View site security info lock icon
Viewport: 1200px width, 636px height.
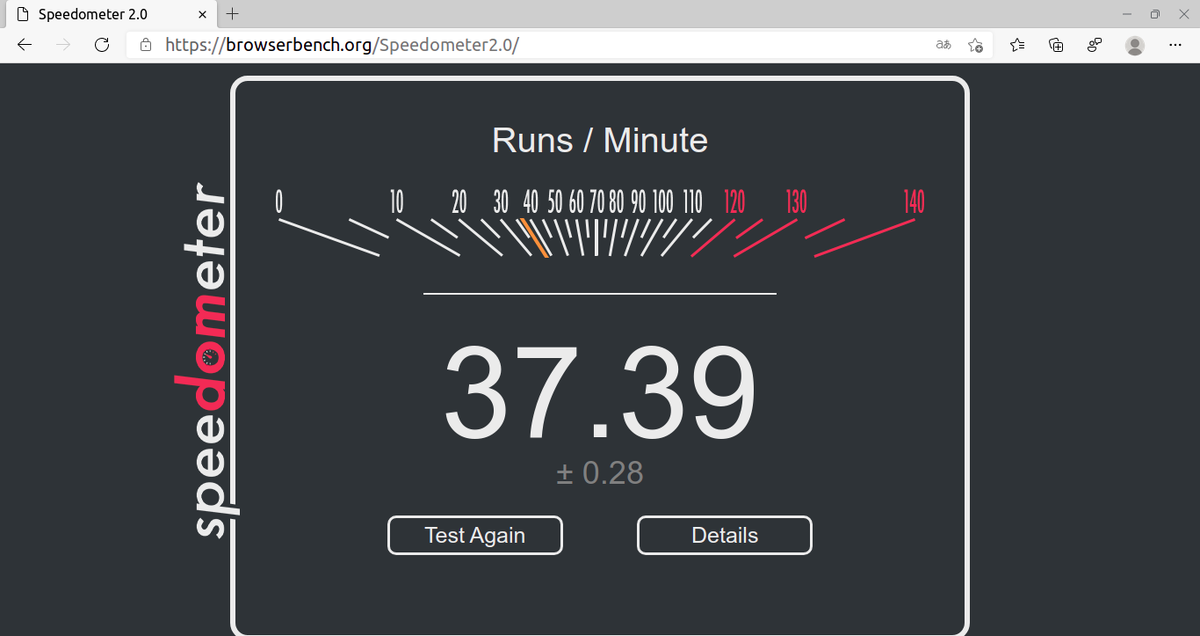146,45
